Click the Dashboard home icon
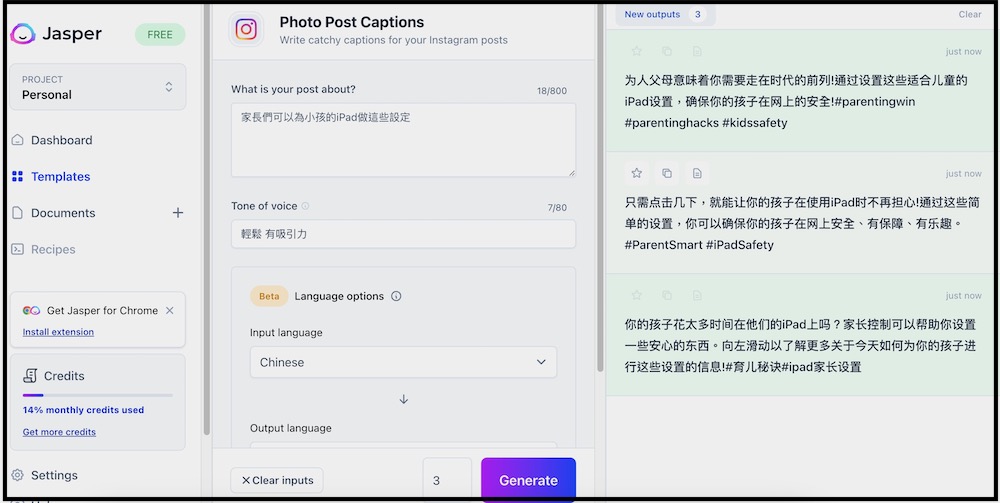 point(18,140)
